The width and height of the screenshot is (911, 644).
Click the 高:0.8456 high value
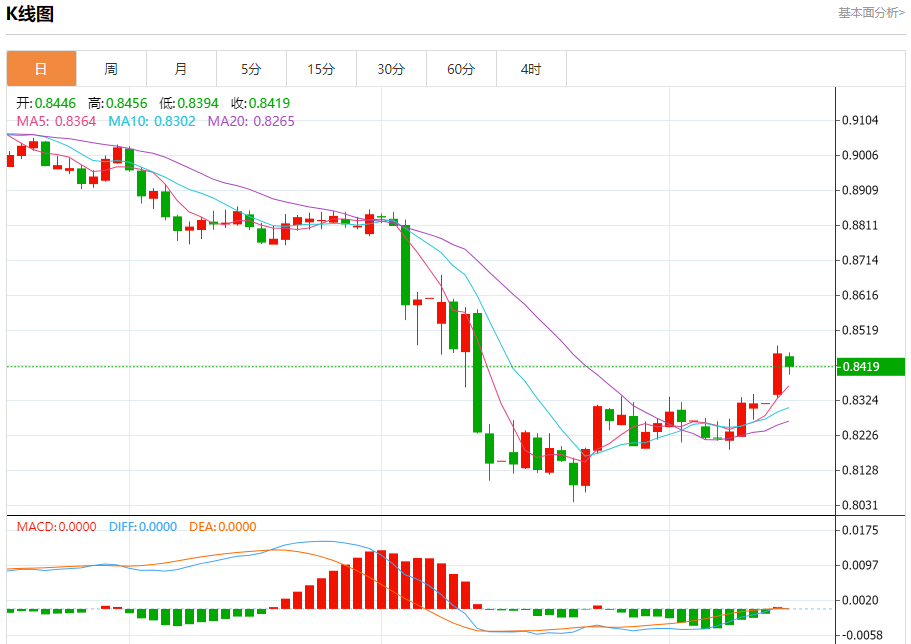pos(117,103)
